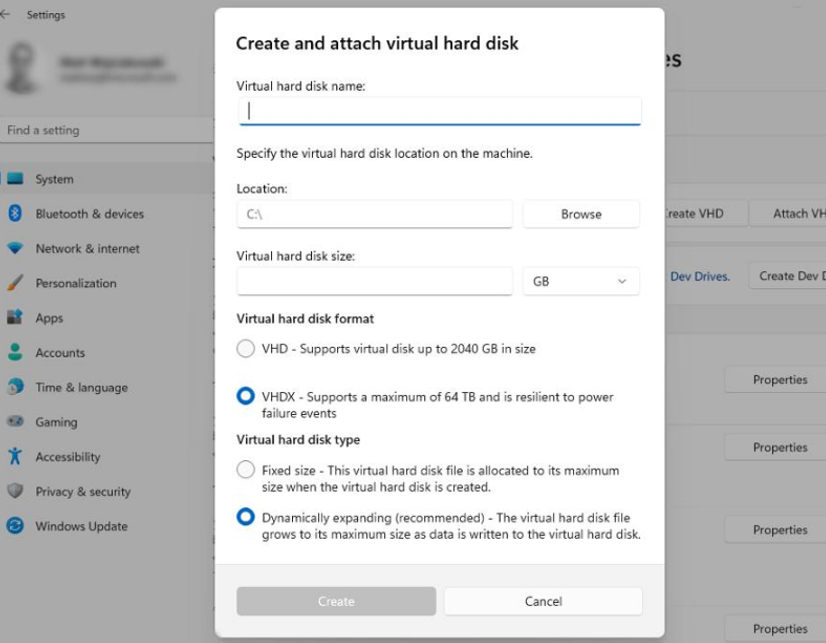Image resolution: width=826 pixels, height=643 pixels.
Task: Click the Privacy & security shield icon
Action: click(x=15, y=491)
